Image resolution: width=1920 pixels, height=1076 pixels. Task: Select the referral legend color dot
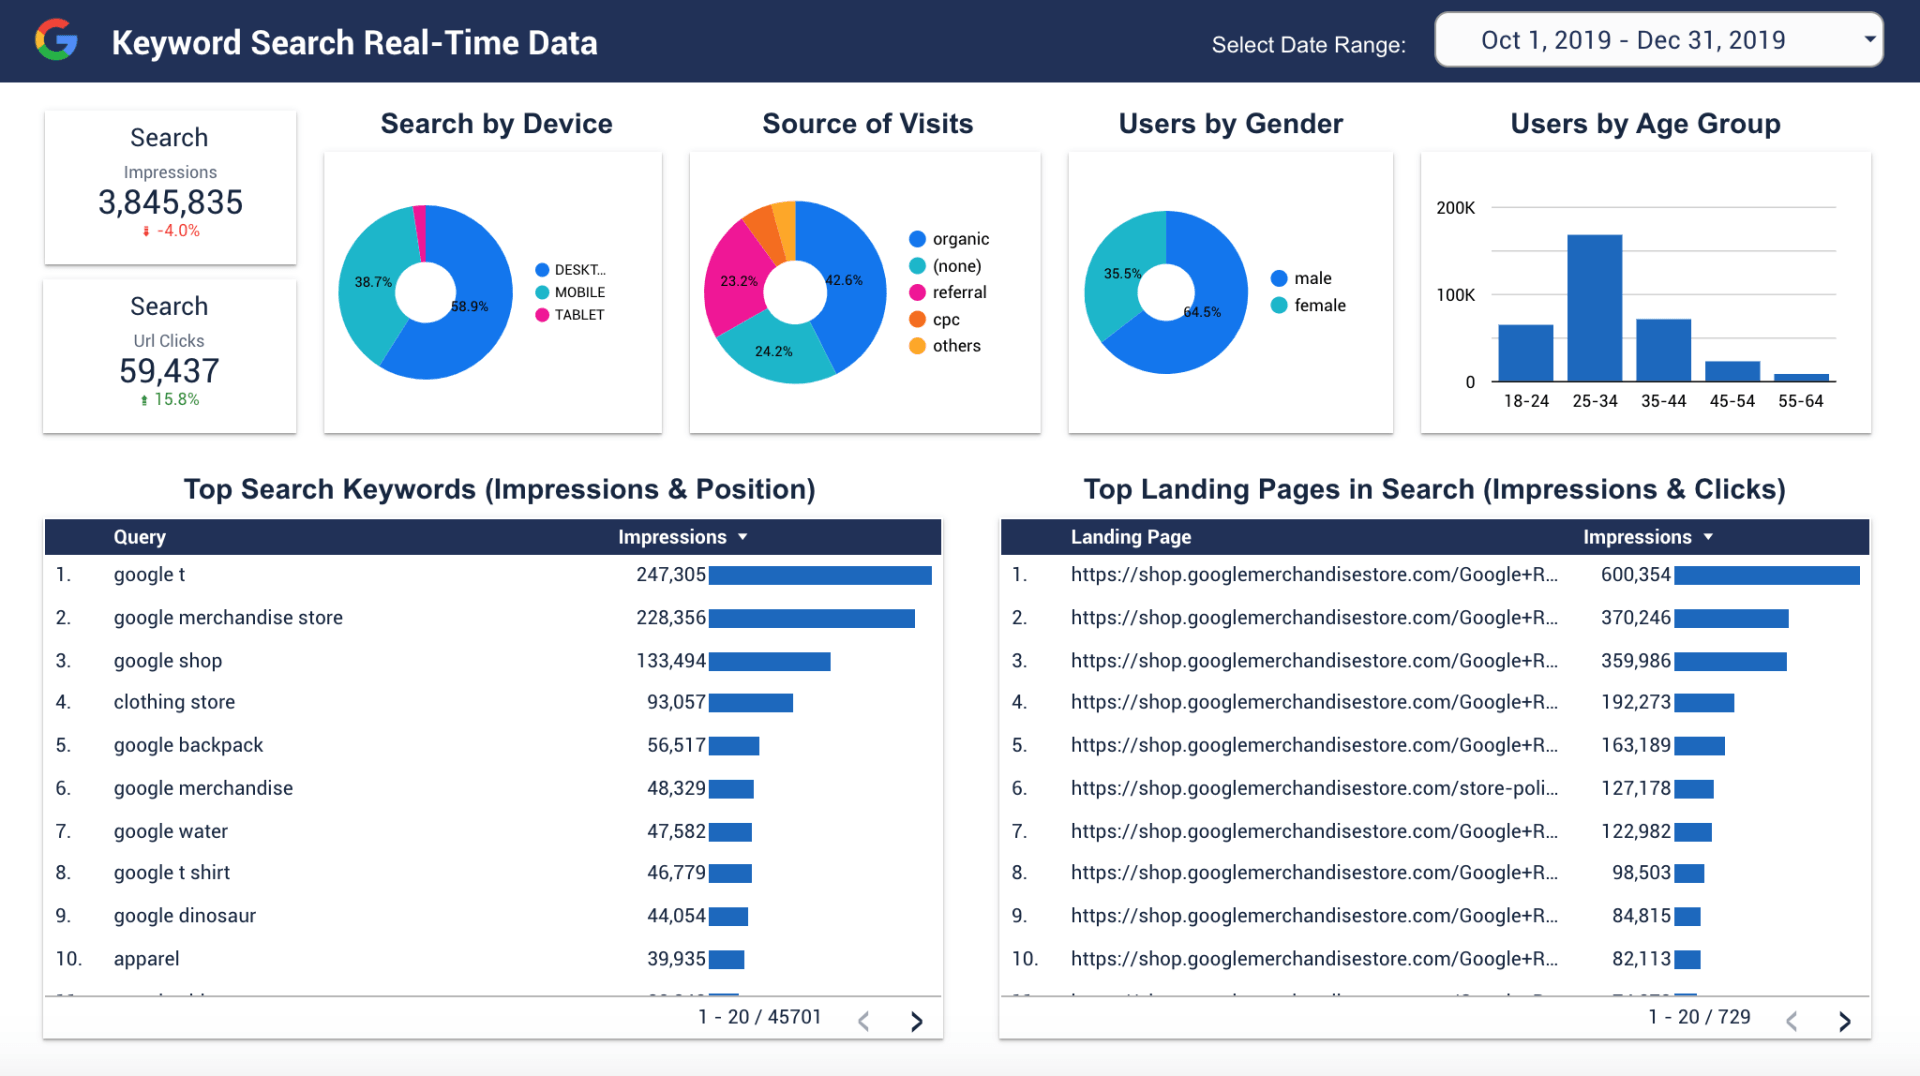point(917,292)
